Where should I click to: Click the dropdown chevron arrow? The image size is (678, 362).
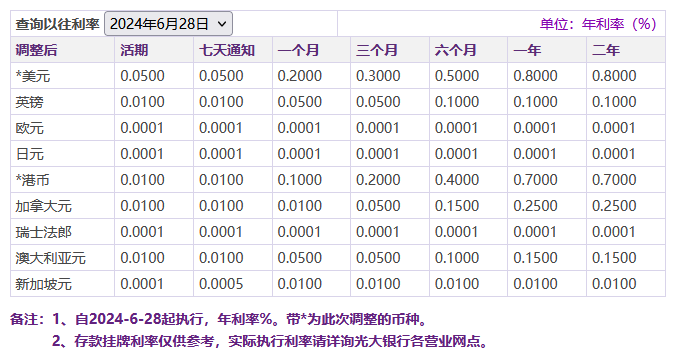pyautogui.click(x=222, y=24)
